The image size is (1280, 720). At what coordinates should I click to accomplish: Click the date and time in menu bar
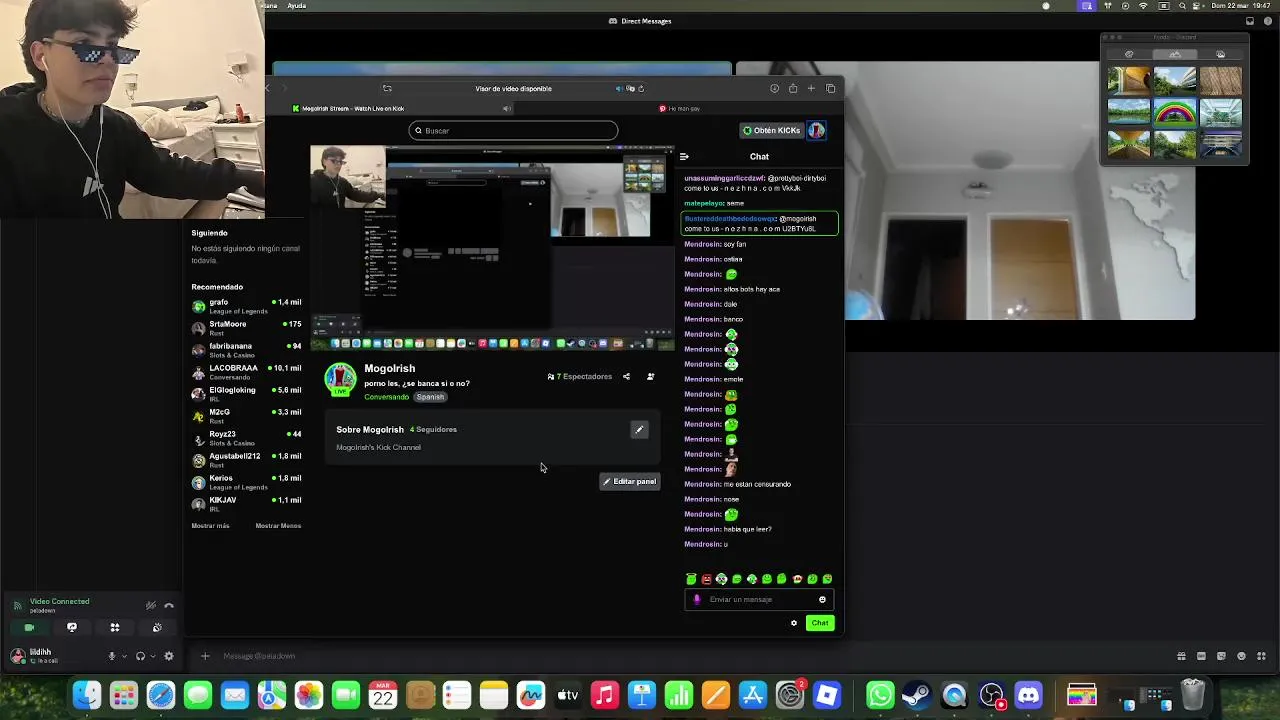pyautogui.click(x=1239, y=5)
